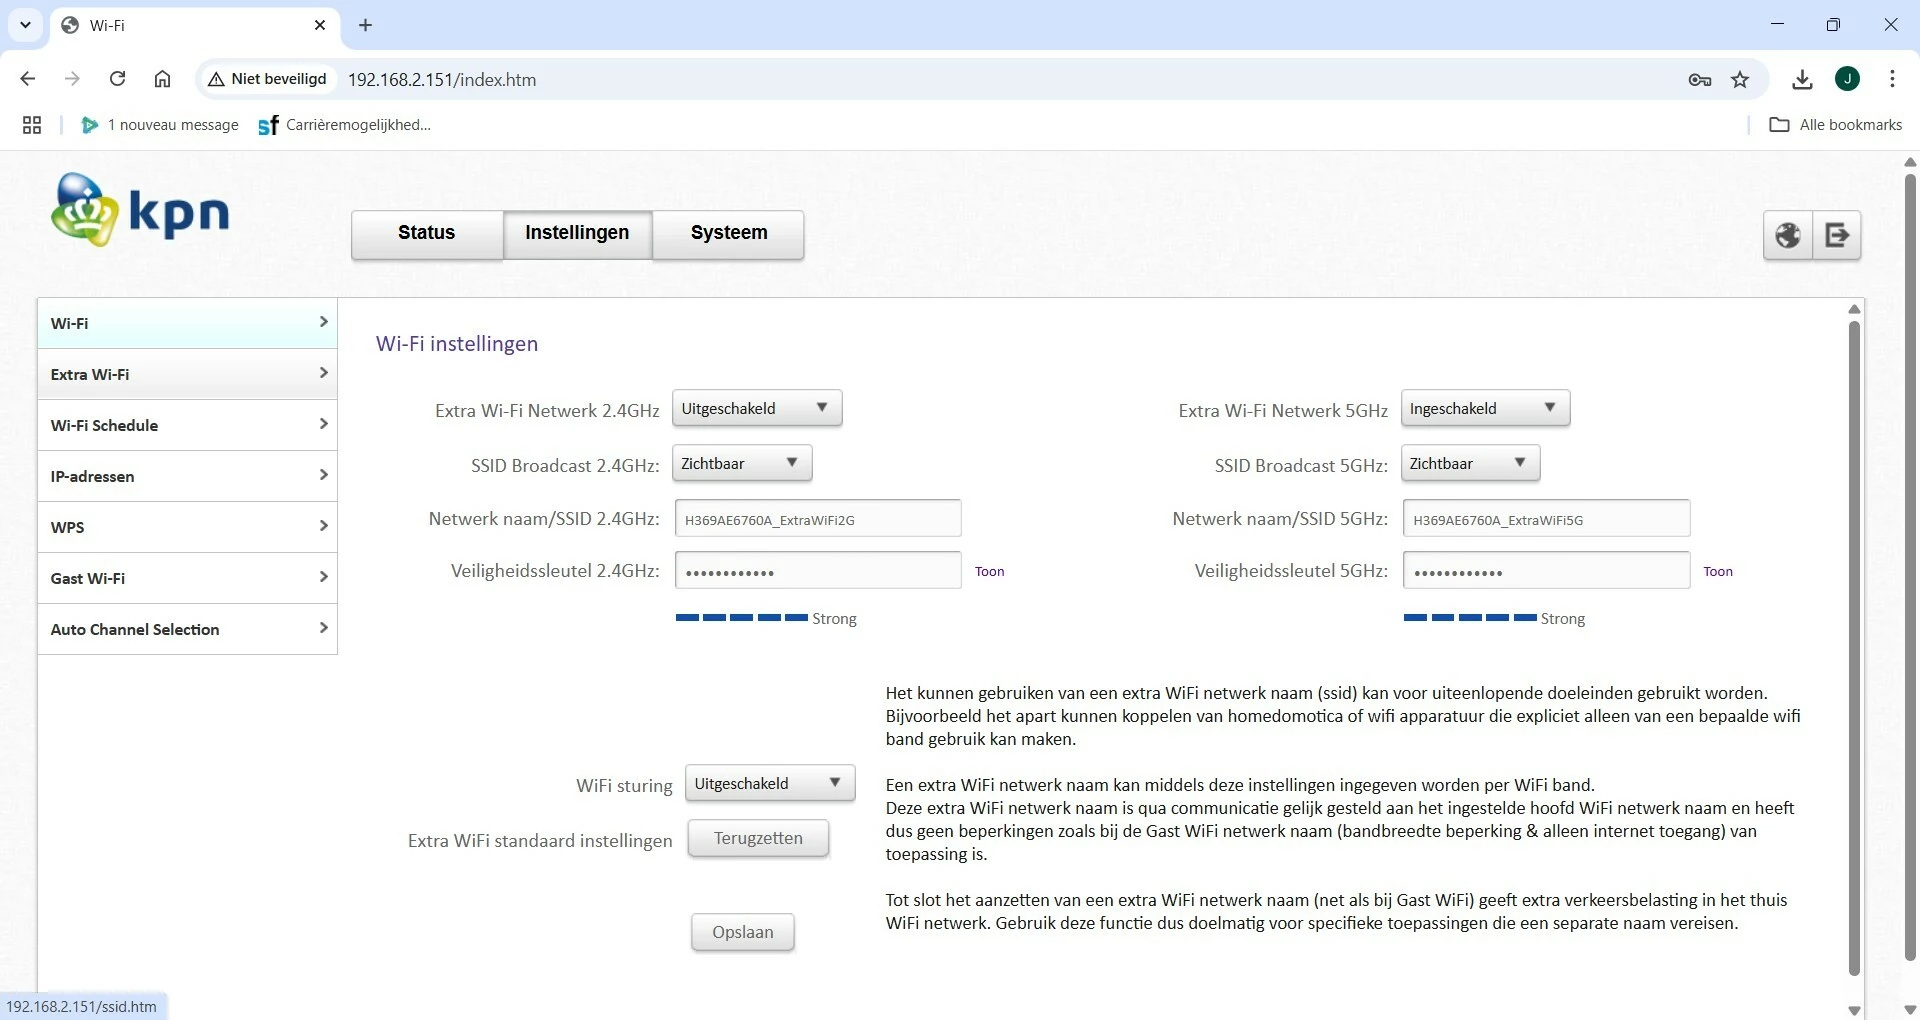Click the 'Extra WiFi standaard instellingen' label
The height and width of the screenshot is (1020, 1920).
click(540, 841)
